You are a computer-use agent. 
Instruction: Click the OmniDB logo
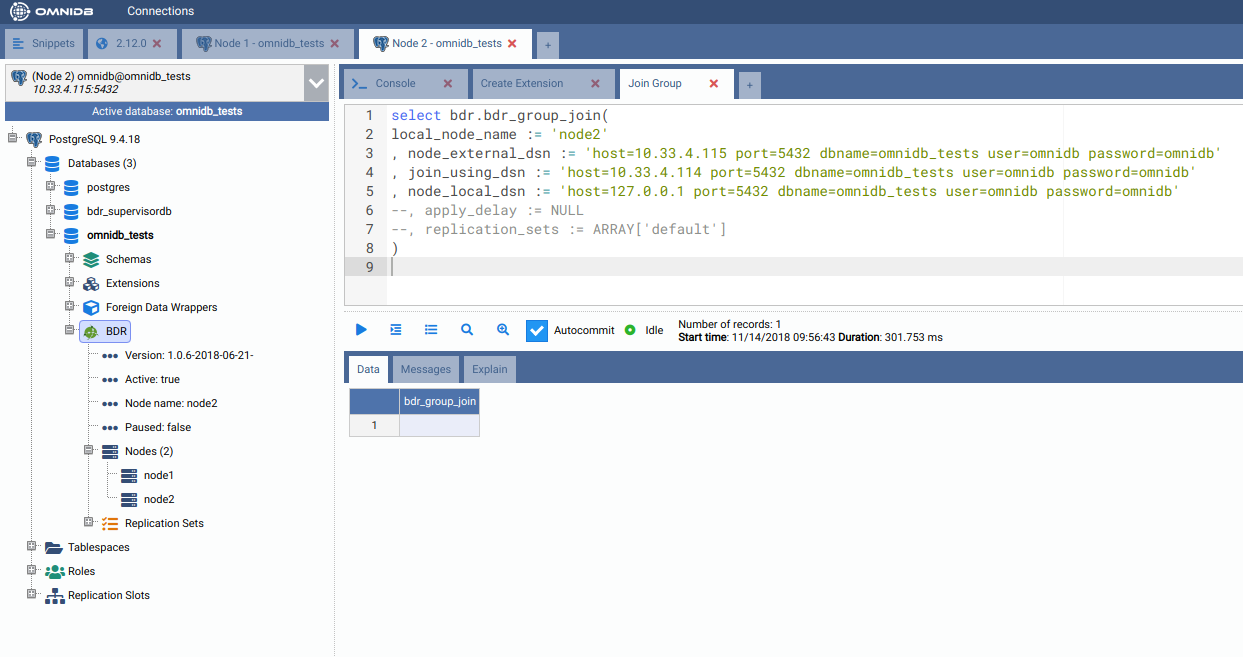point(52,11)
